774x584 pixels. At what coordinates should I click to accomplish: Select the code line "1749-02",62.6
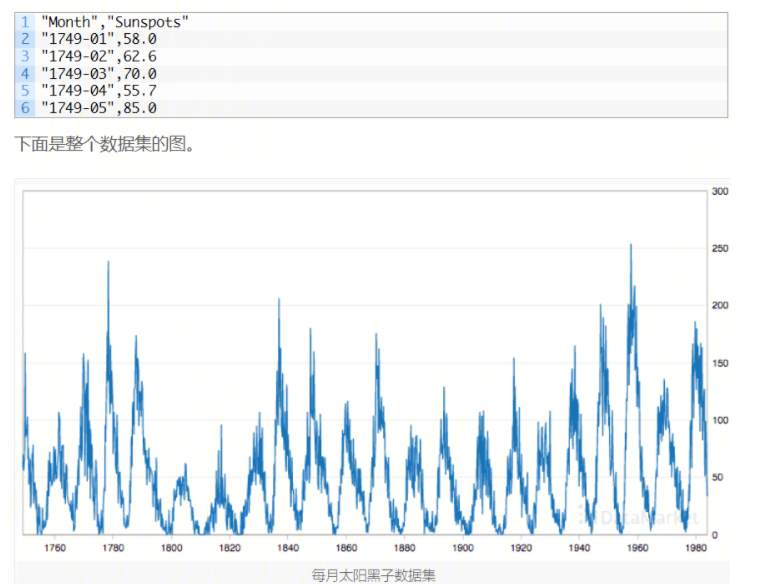pyautogui.click(x=99, y=56)
